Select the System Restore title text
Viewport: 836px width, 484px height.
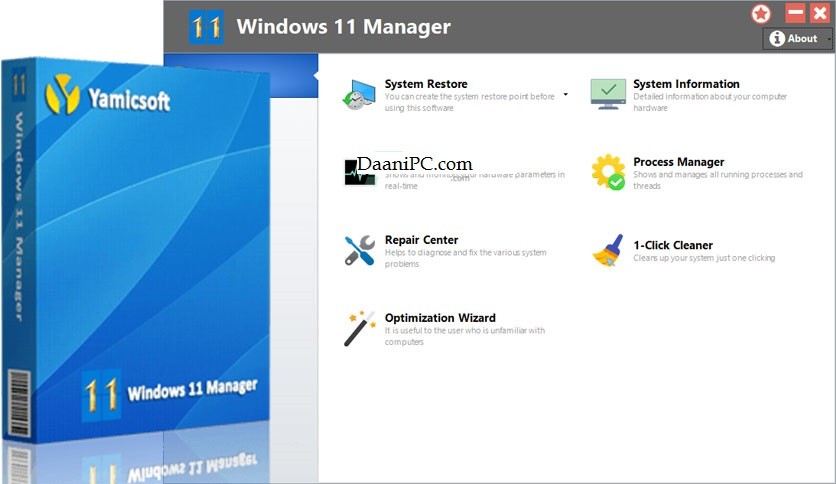tap(426, 84)
